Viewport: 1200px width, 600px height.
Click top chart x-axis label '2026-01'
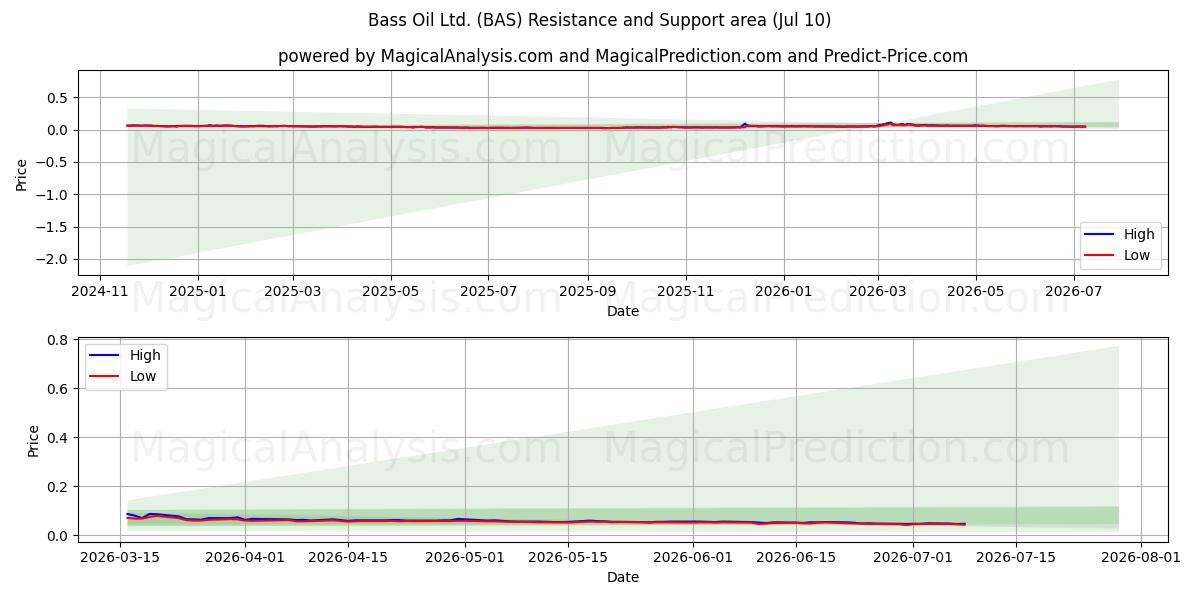pyautogui.click(x=783, y=291)
